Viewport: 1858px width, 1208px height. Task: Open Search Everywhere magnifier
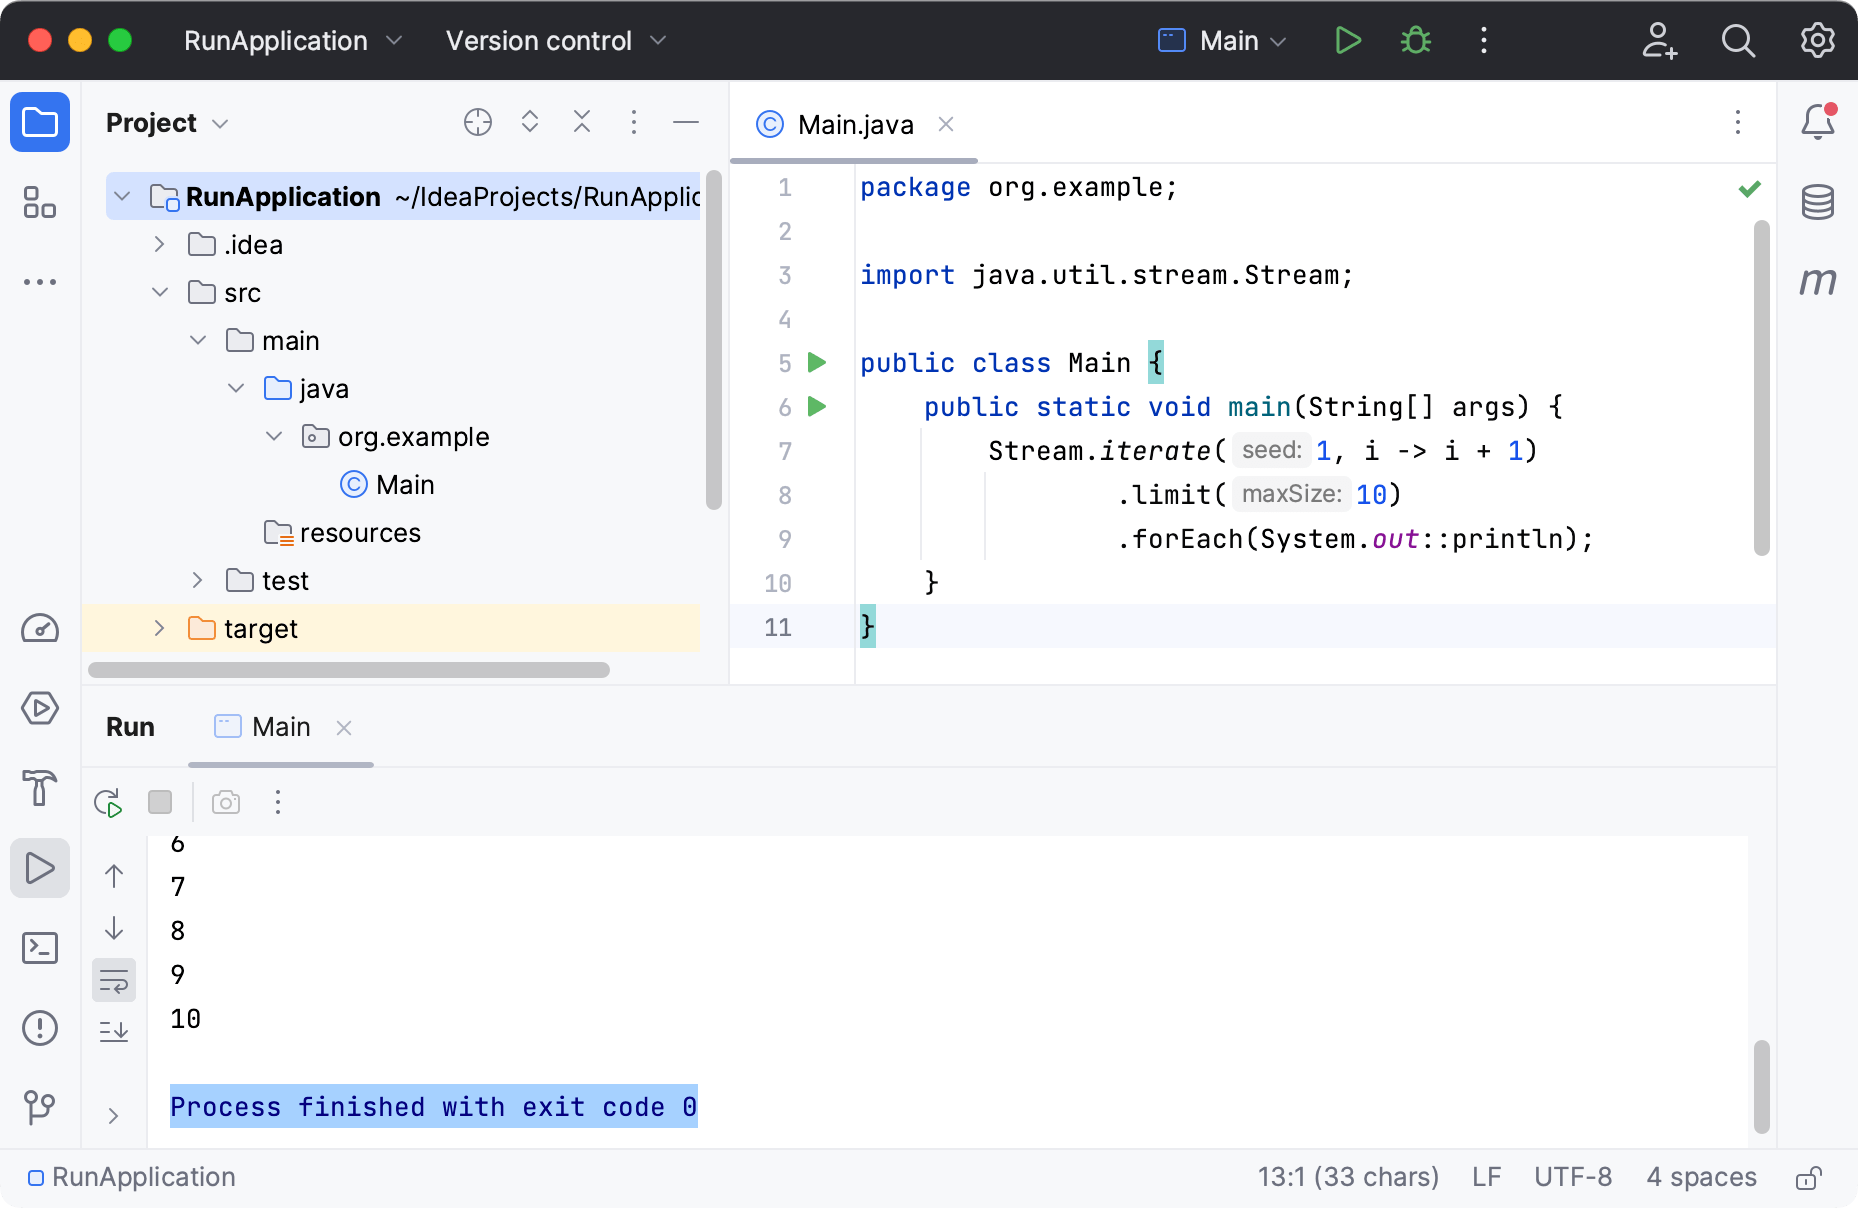point(1738,41)
